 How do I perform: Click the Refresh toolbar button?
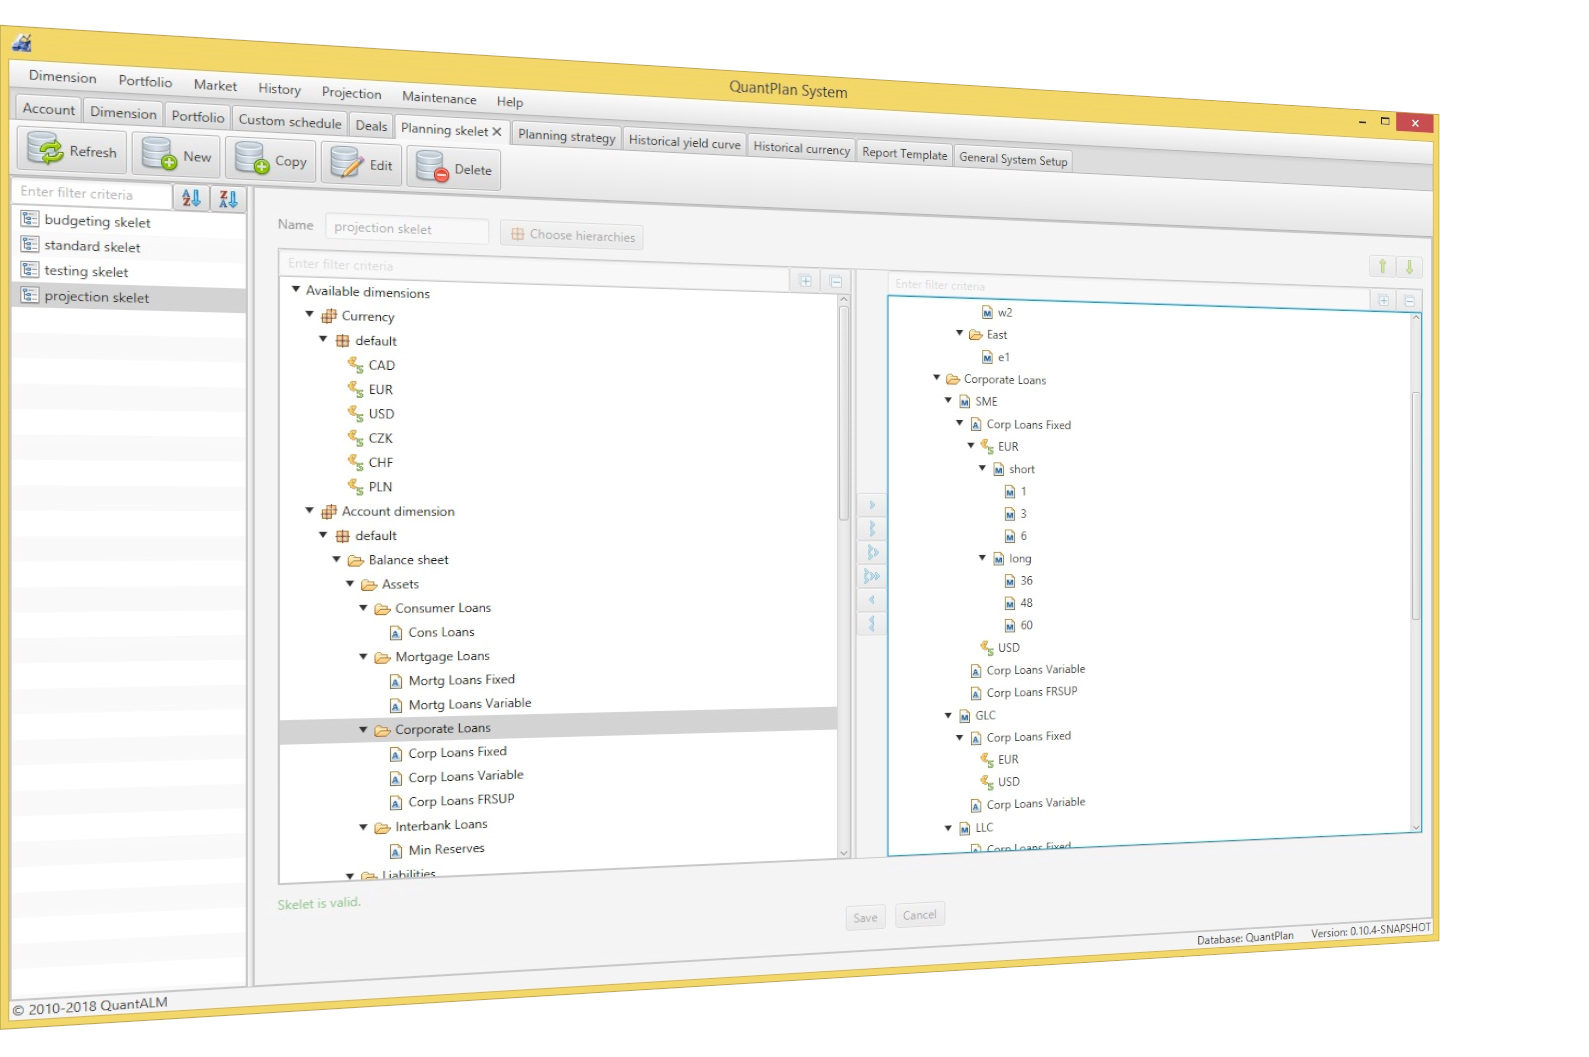tap(73, 151)
